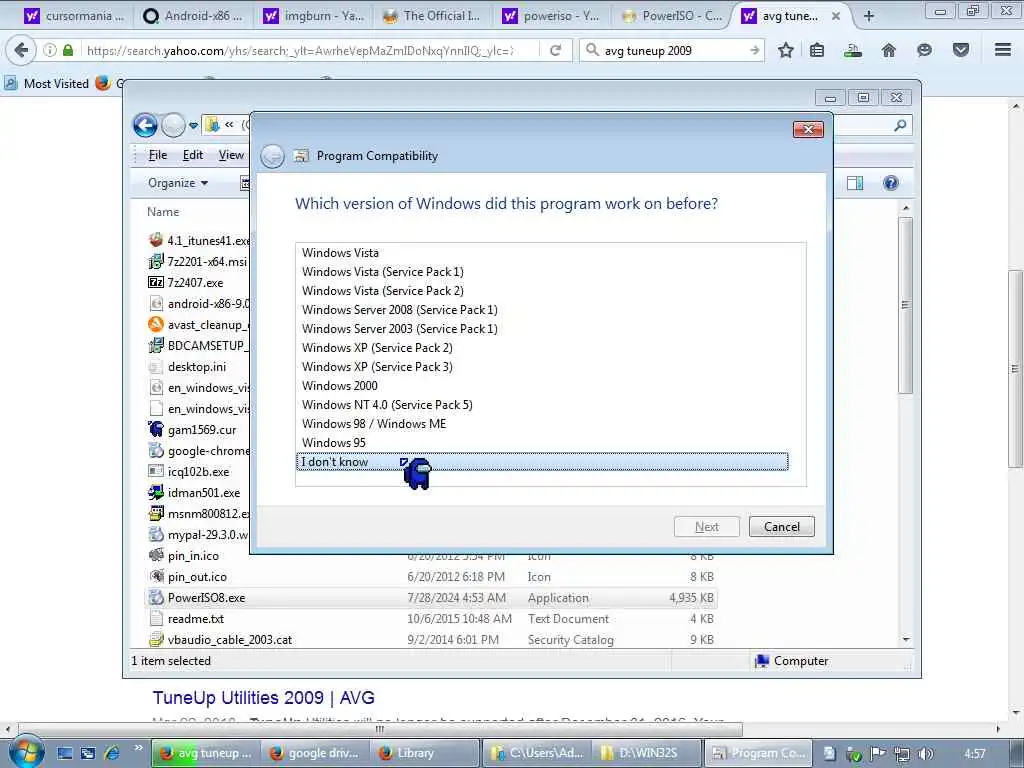Select Windows Vista (Service Pack 1)

(383, 272)
